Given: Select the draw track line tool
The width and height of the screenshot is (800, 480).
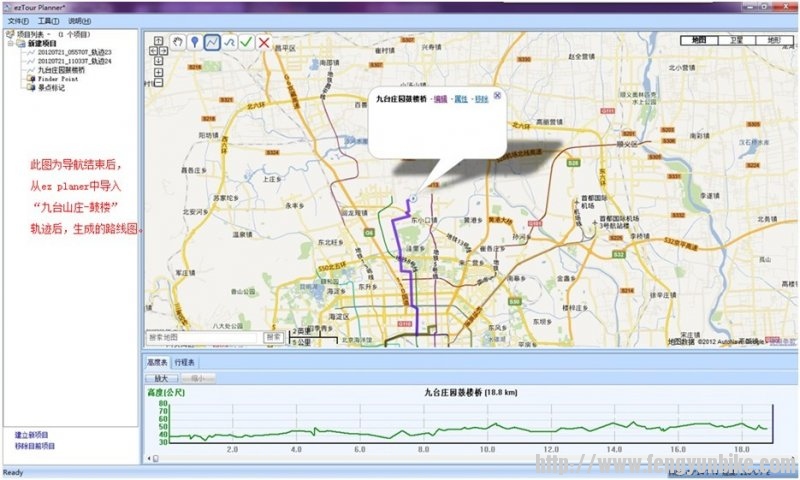Looking at the screenshot, I should pos(212,42).
